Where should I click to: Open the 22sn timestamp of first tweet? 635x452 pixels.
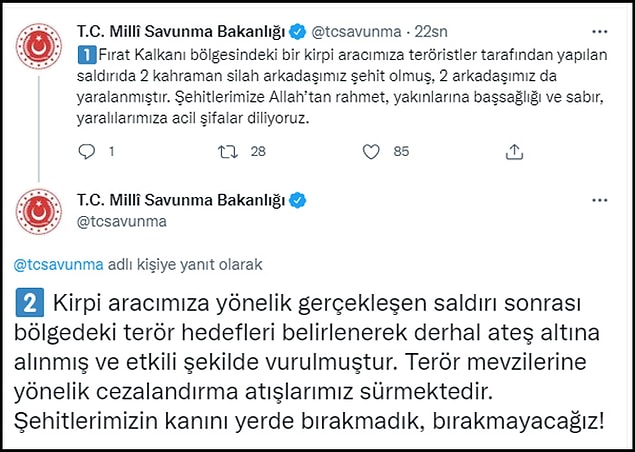(431, 32)
